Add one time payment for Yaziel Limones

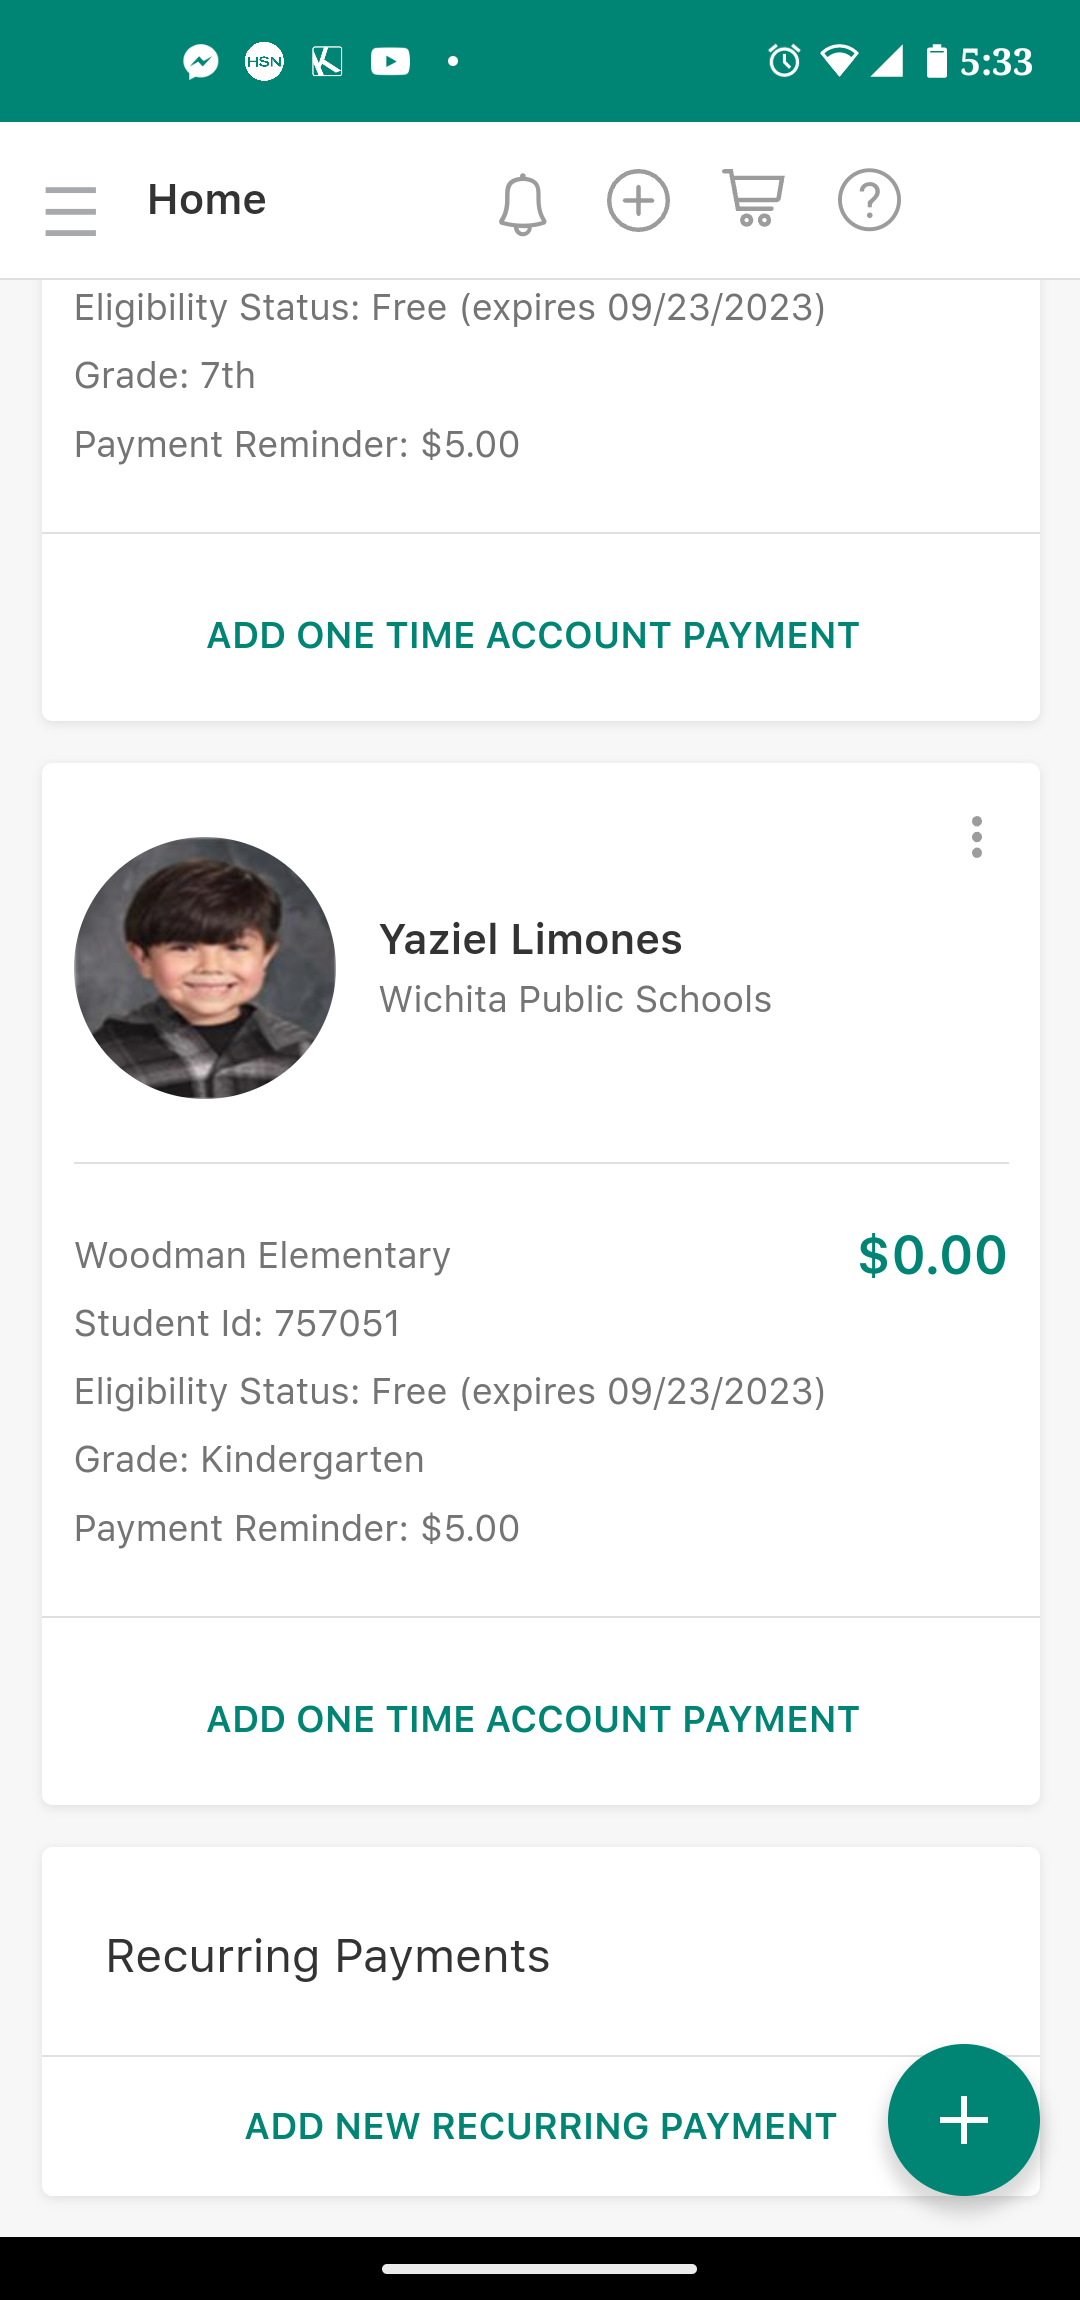tap(533, 1719)
